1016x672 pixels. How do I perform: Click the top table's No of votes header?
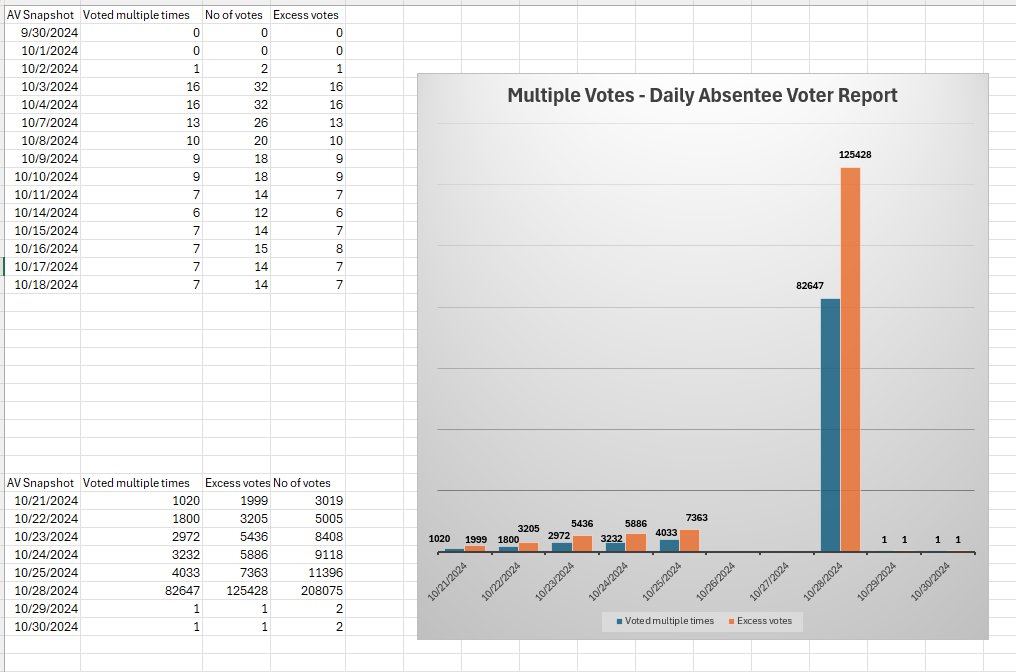point(236,15)
